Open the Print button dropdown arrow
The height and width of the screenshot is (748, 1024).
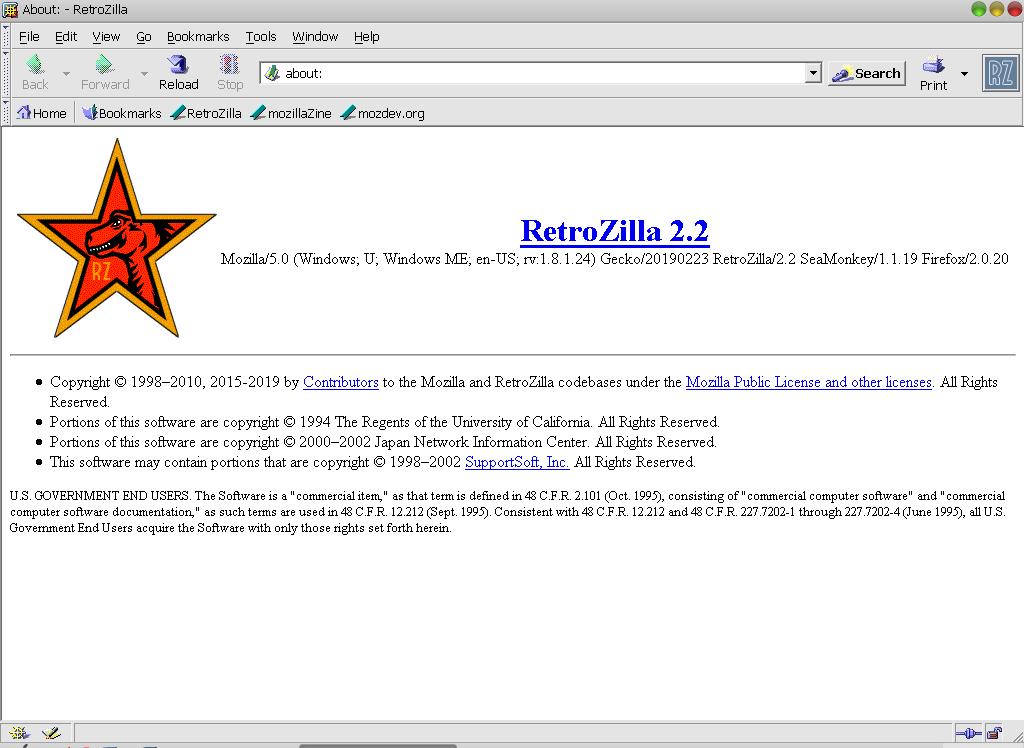(963, 72)
